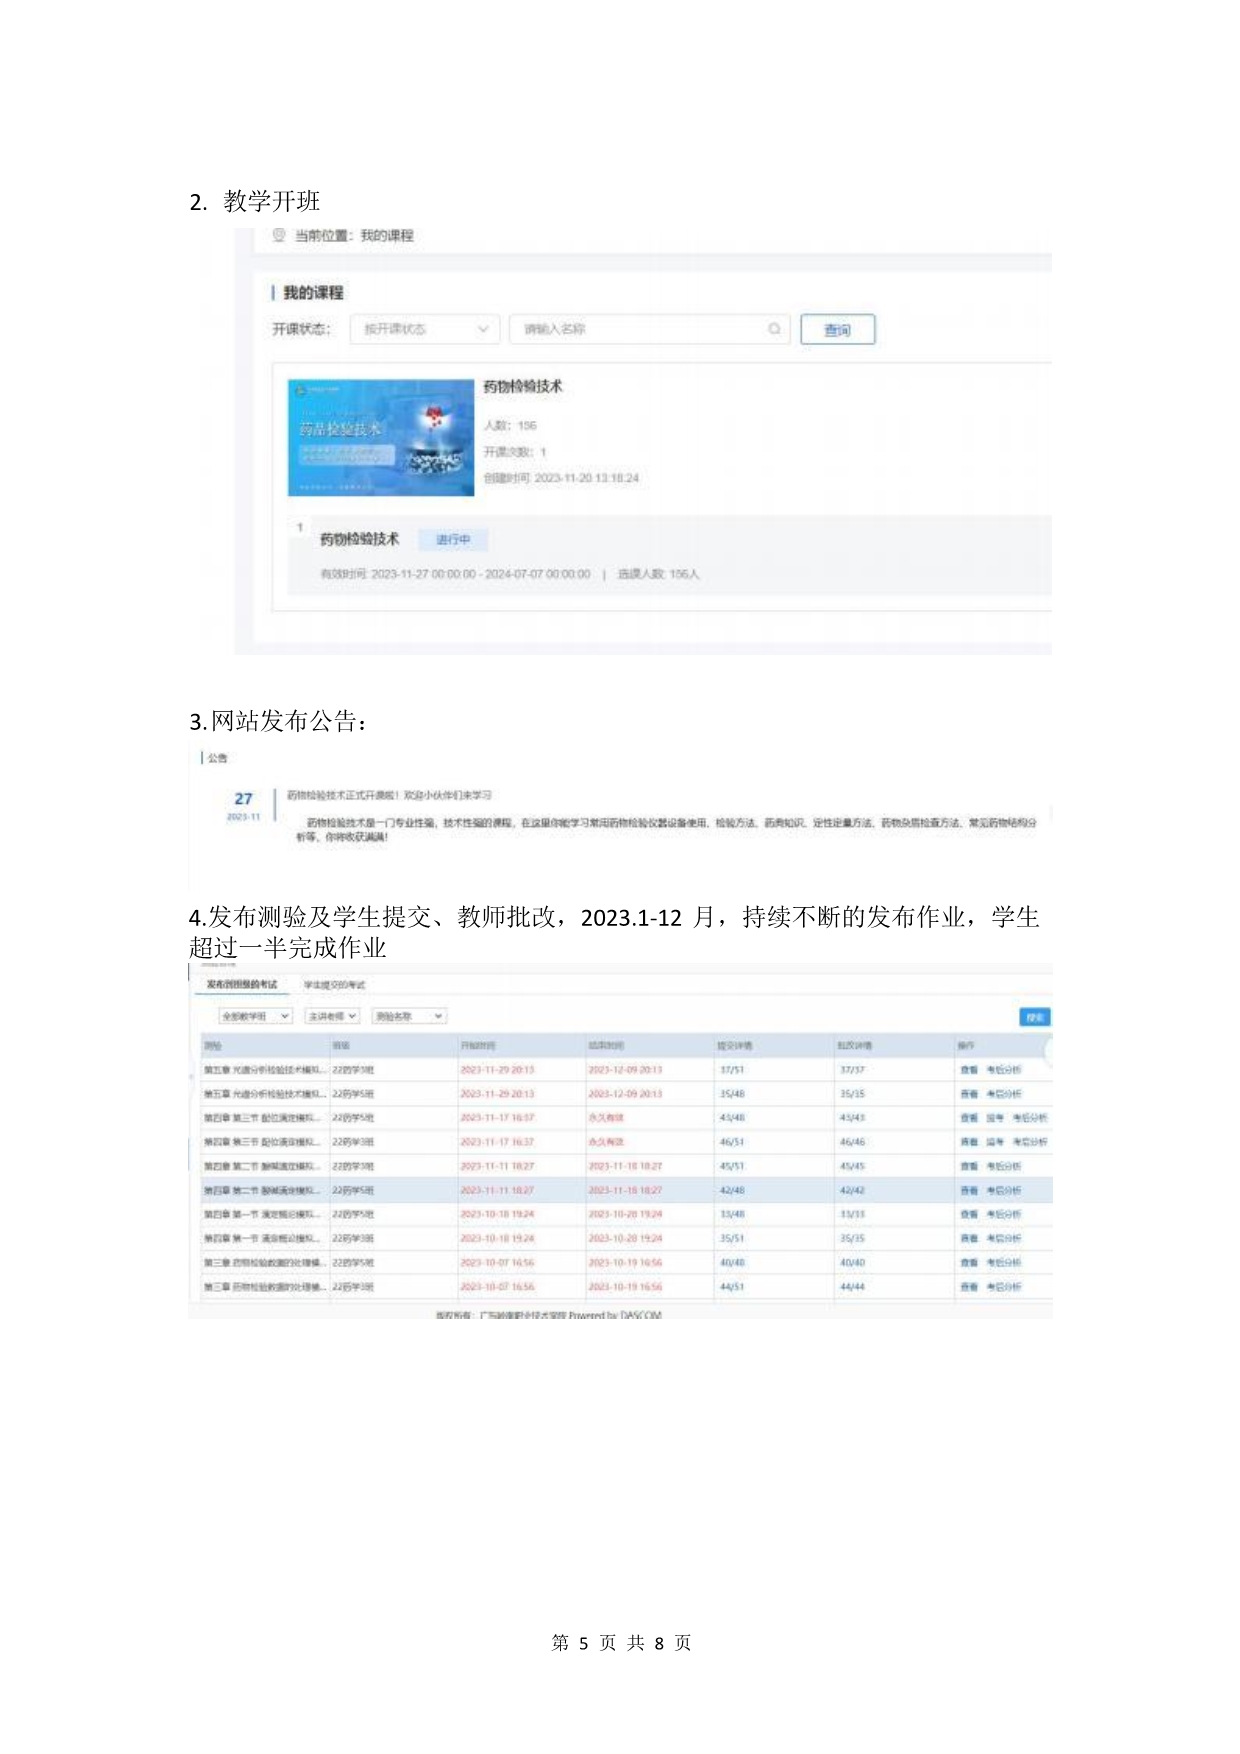
Task: Click 查看 in the row with 35/48 submissions
Action: click(x=968, y=1094)
